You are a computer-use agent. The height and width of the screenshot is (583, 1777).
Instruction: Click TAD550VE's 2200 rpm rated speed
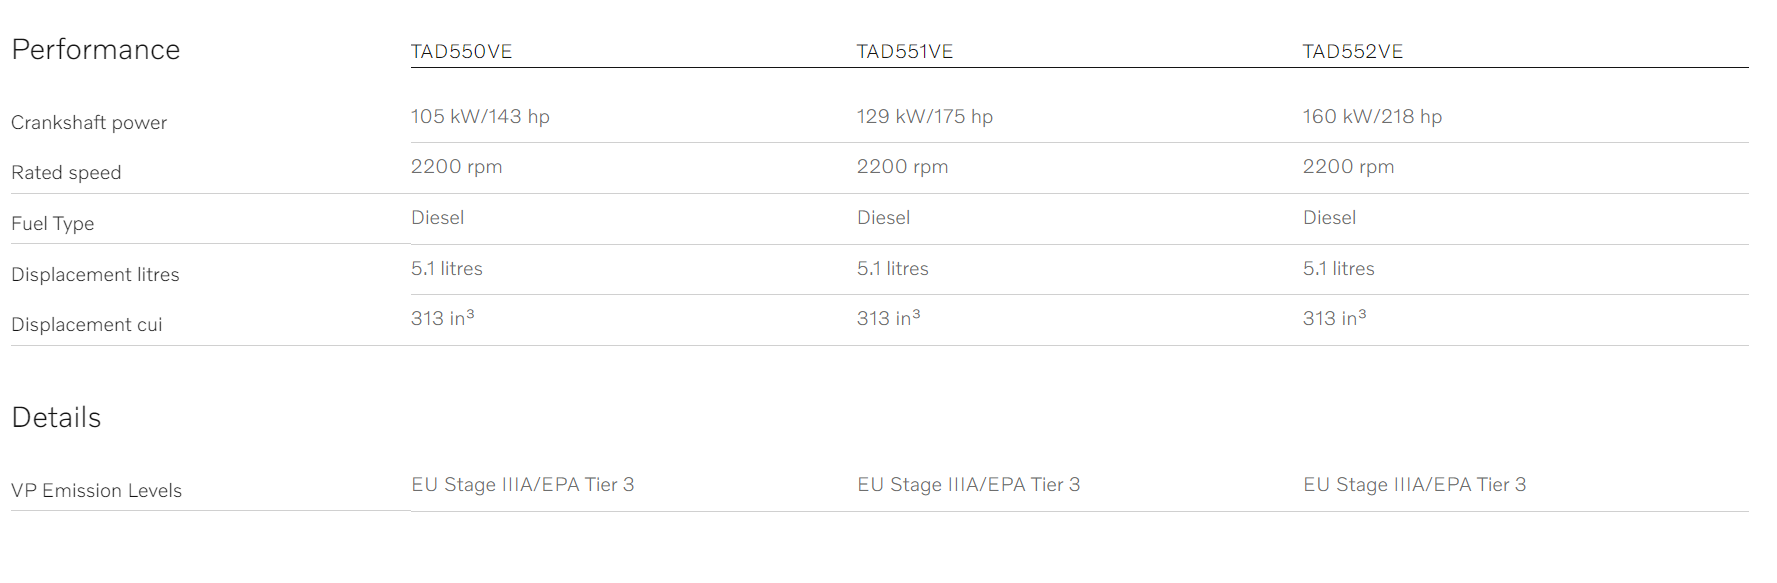[457, 167]
